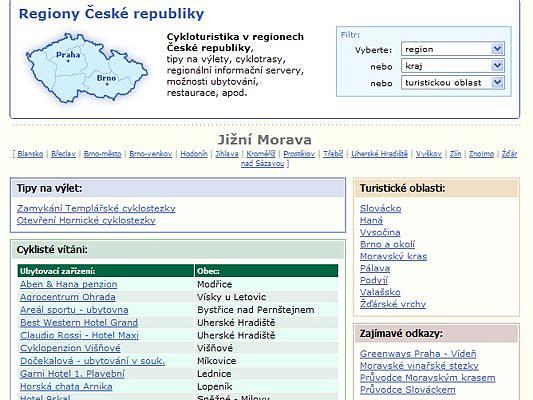
Task: Expand the kraj dropdown
Action: click(453, 66)
